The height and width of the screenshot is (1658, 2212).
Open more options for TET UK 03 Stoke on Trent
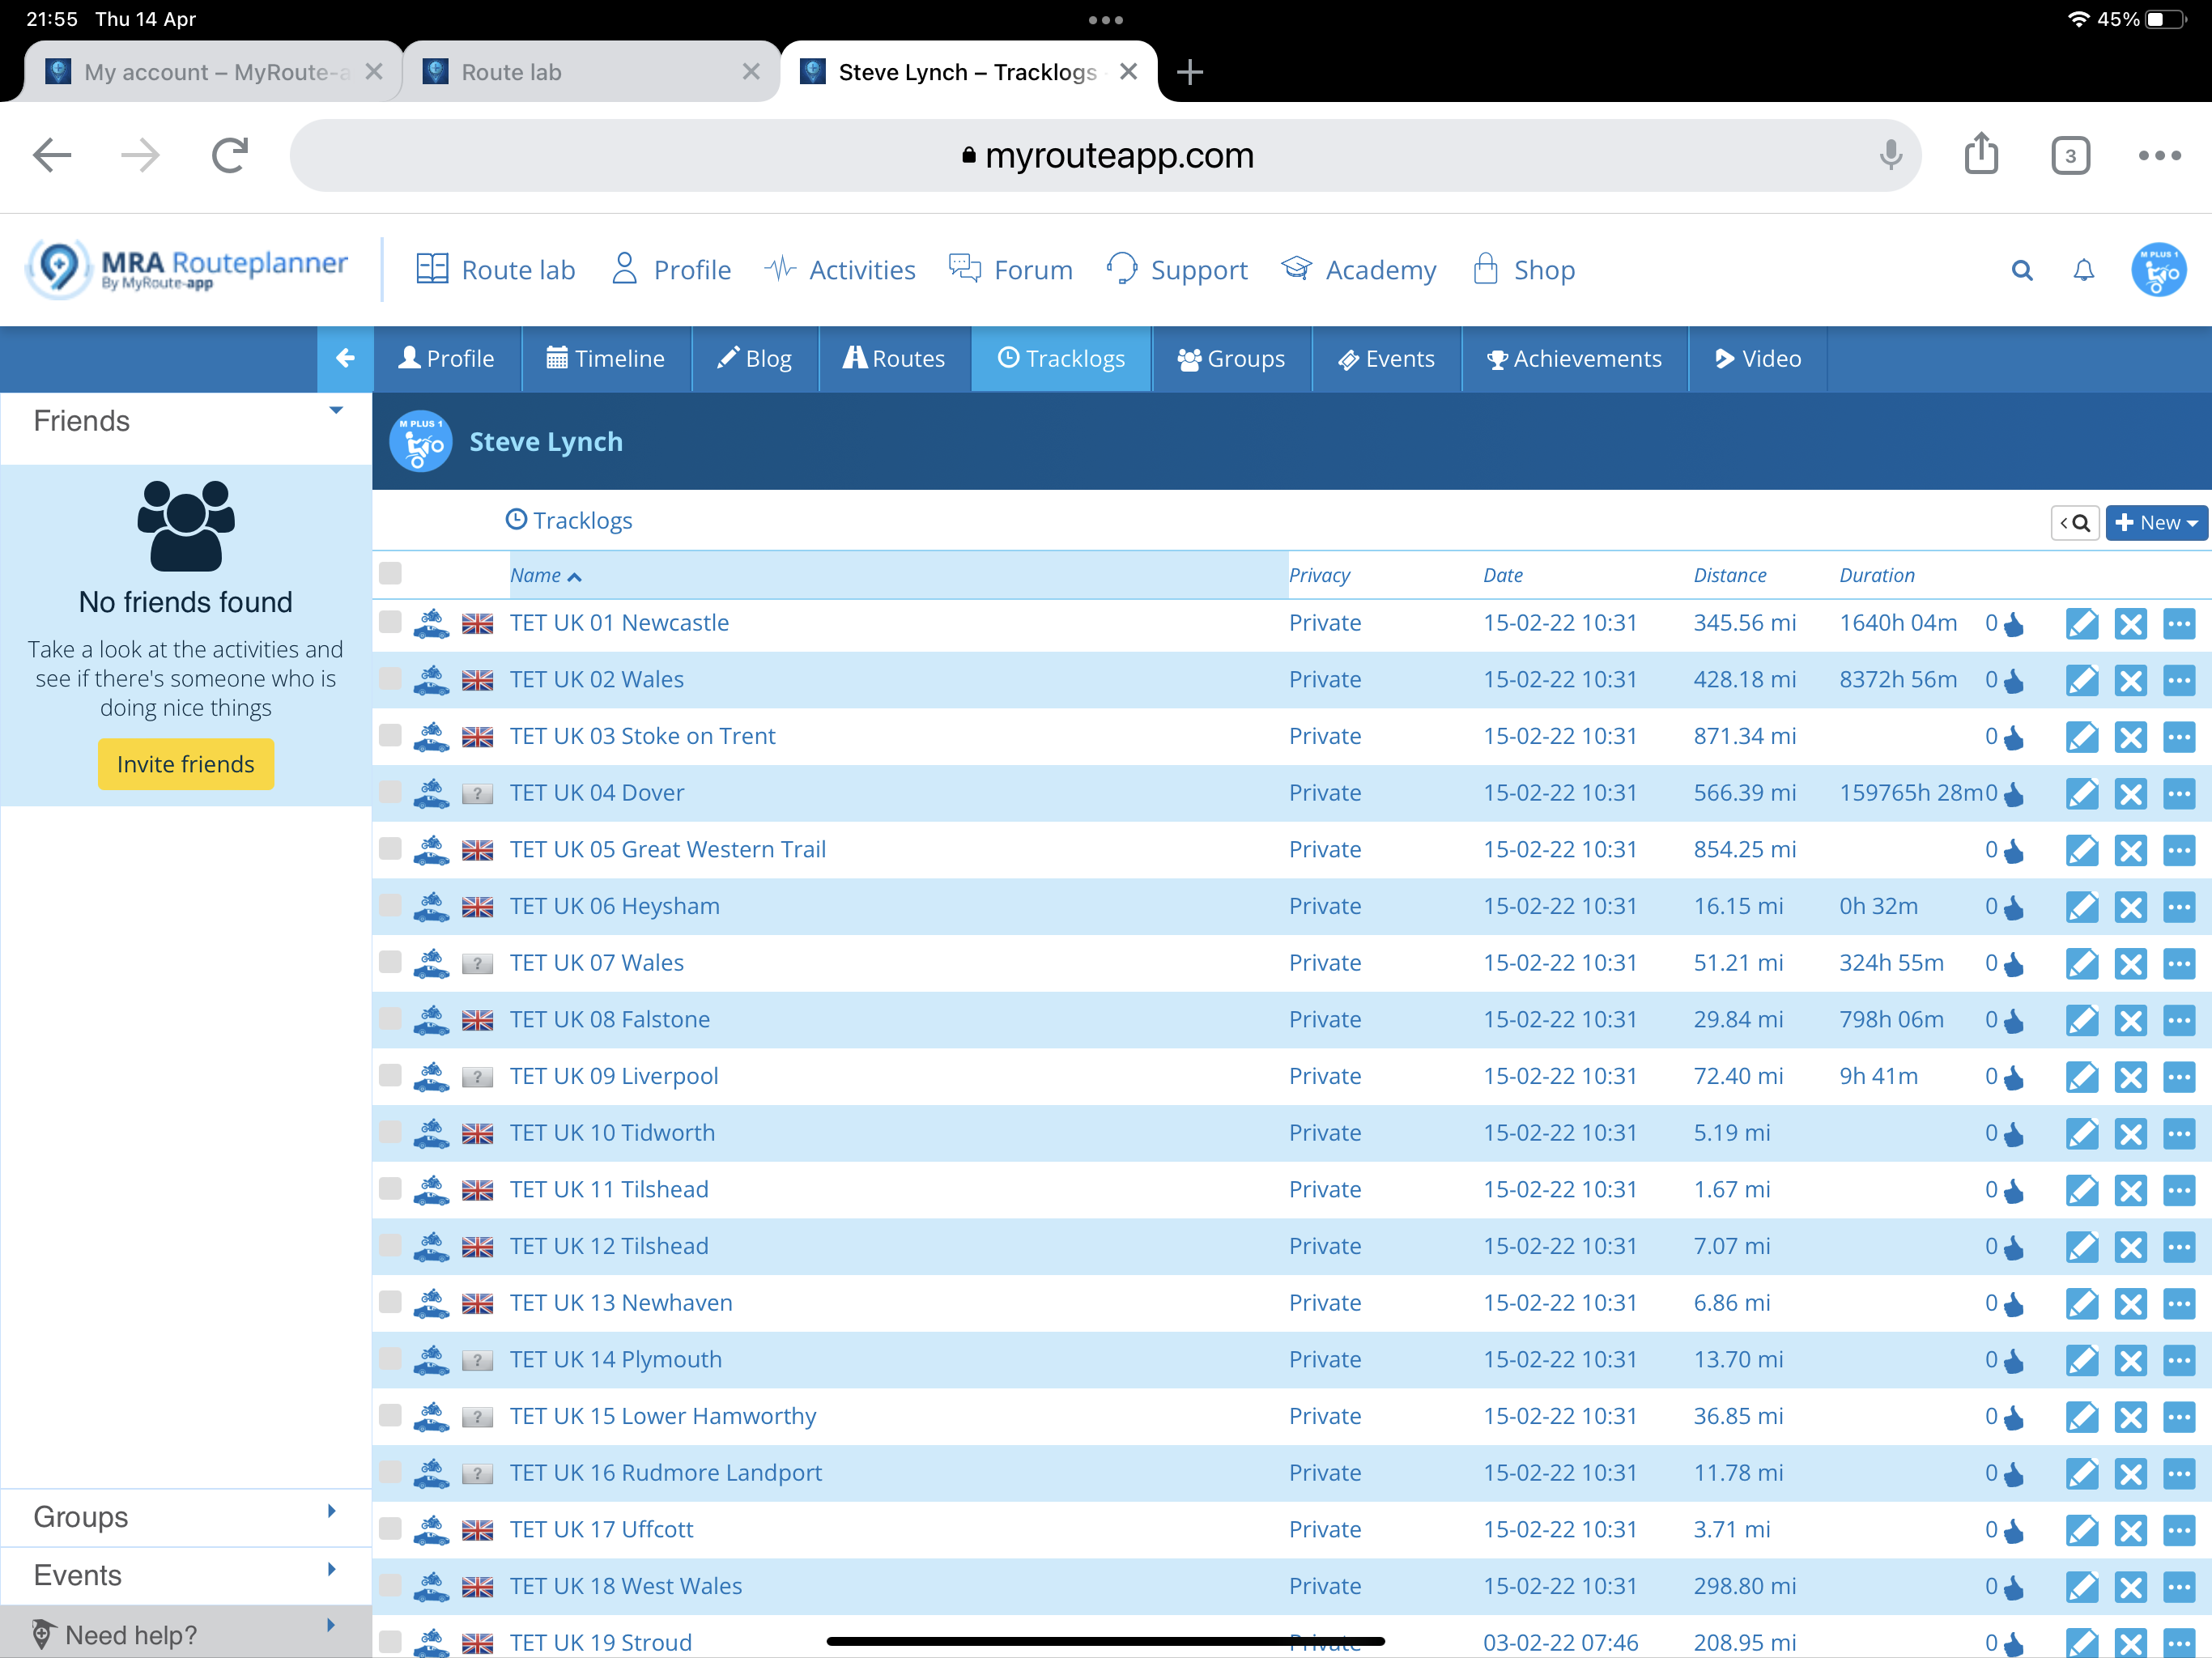coord(2179,738)
